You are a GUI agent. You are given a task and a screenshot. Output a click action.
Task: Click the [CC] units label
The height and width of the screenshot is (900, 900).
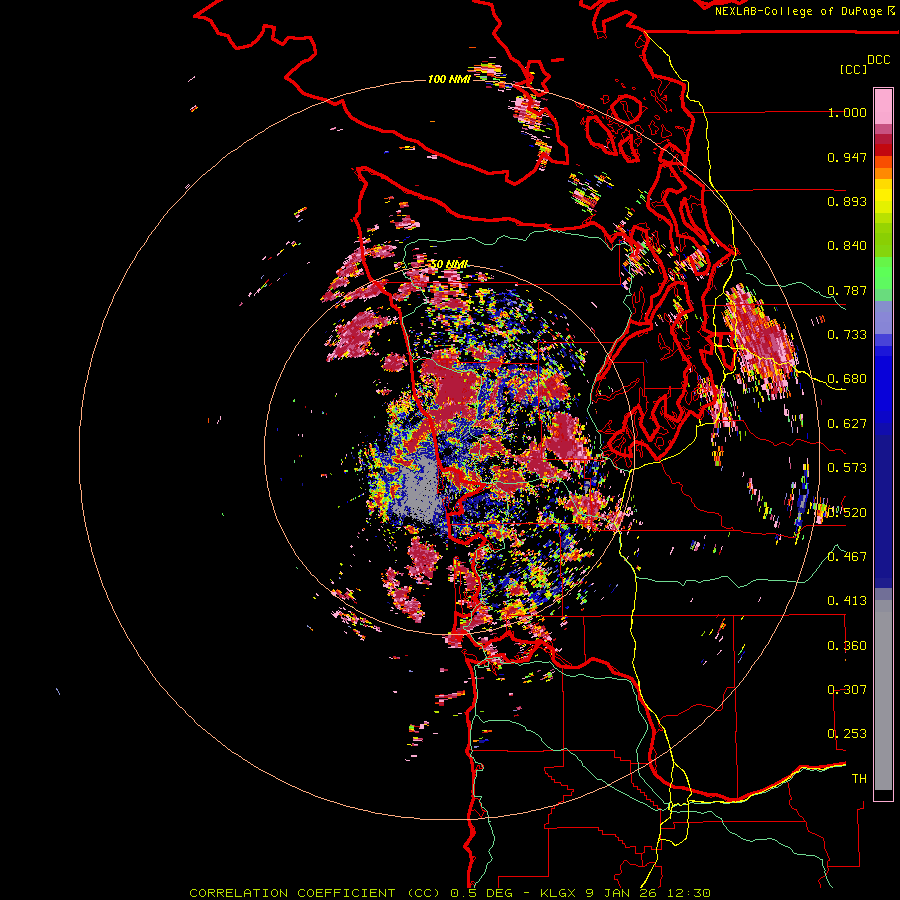click(854, 69)
